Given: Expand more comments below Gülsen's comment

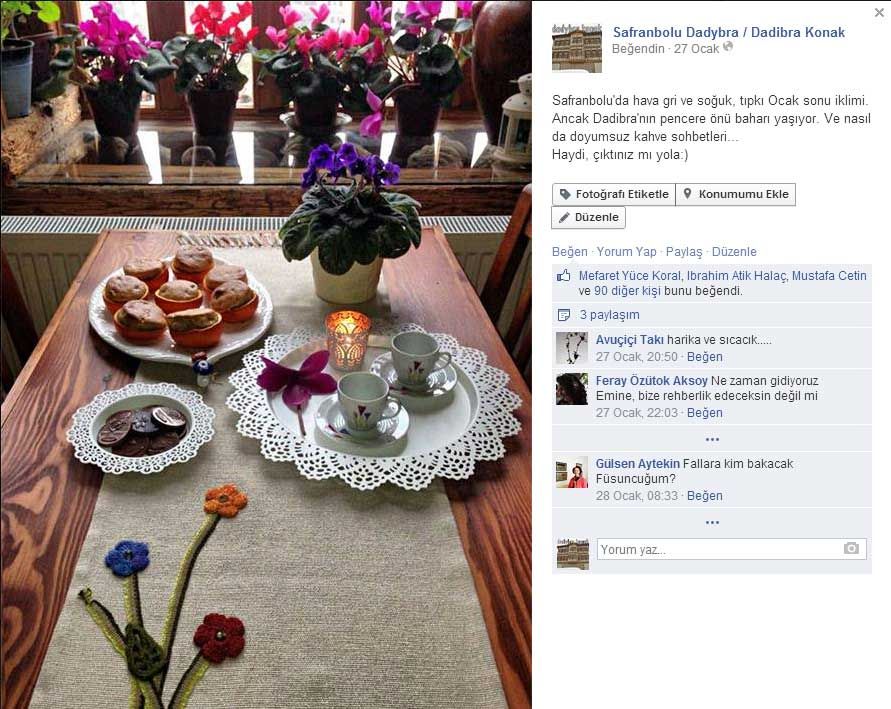Looking at the screenshot, I should 712,522.
